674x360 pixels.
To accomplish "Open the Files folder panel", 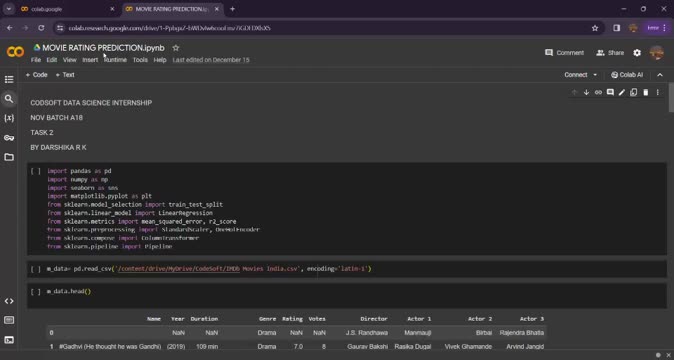I will (x=9, y=157).
